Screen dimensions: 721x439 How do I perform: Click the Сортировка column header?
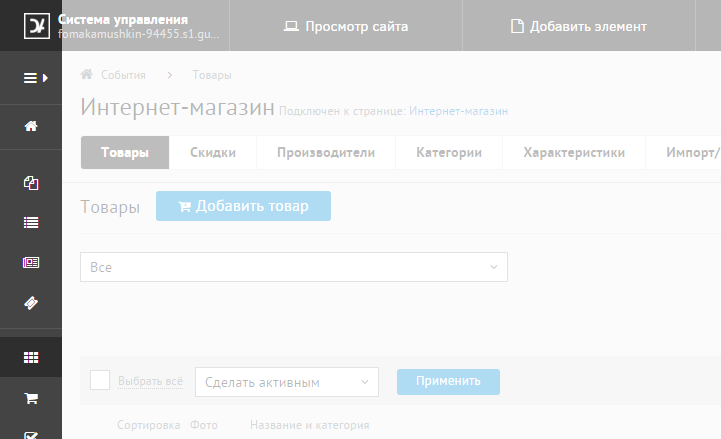coord(149,425)
